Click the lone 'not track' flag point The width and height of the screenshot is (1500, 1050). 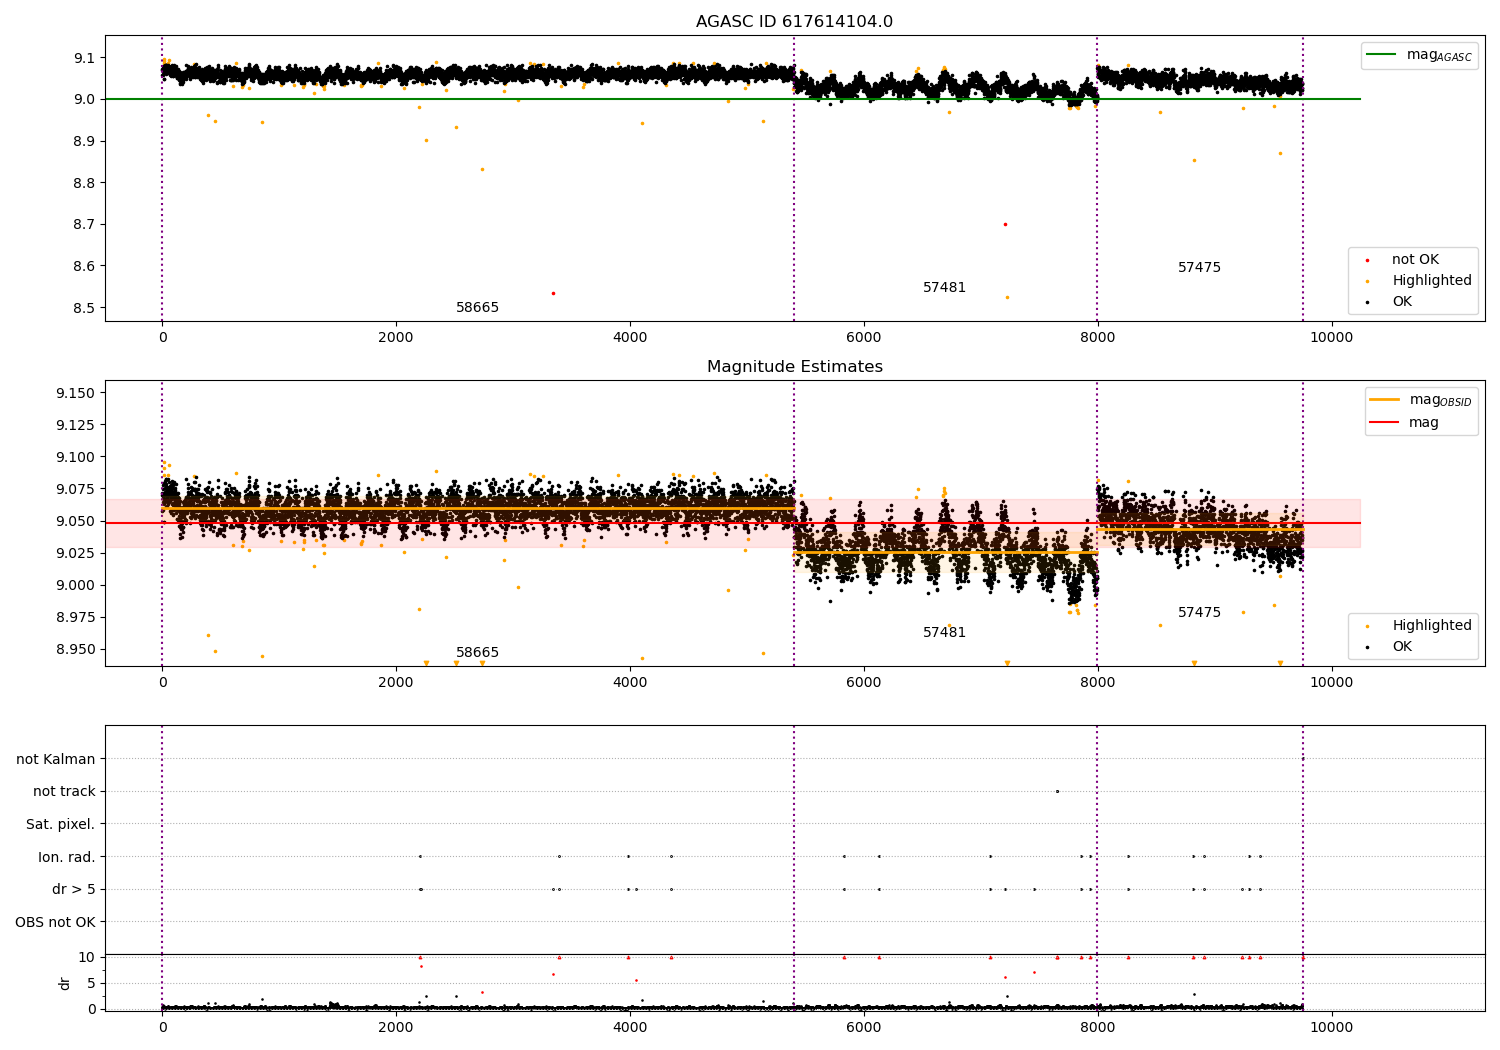(1057, 791)
